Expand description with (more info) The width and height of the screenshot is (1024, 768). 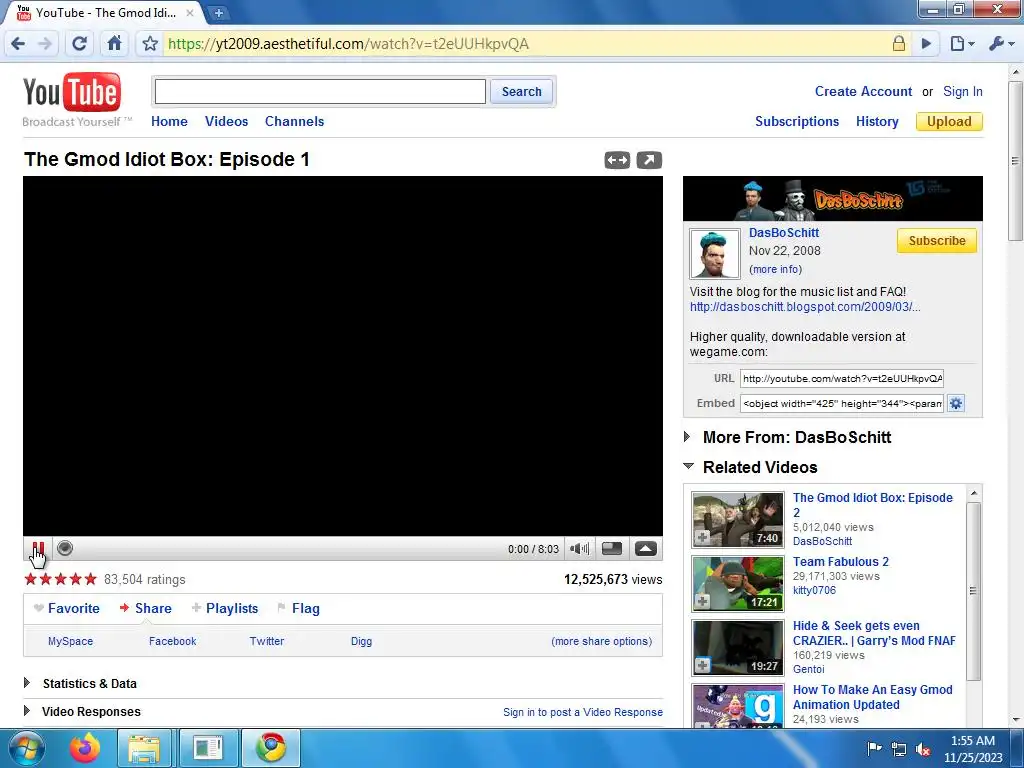pyautogui.click(x=775, y=269)
